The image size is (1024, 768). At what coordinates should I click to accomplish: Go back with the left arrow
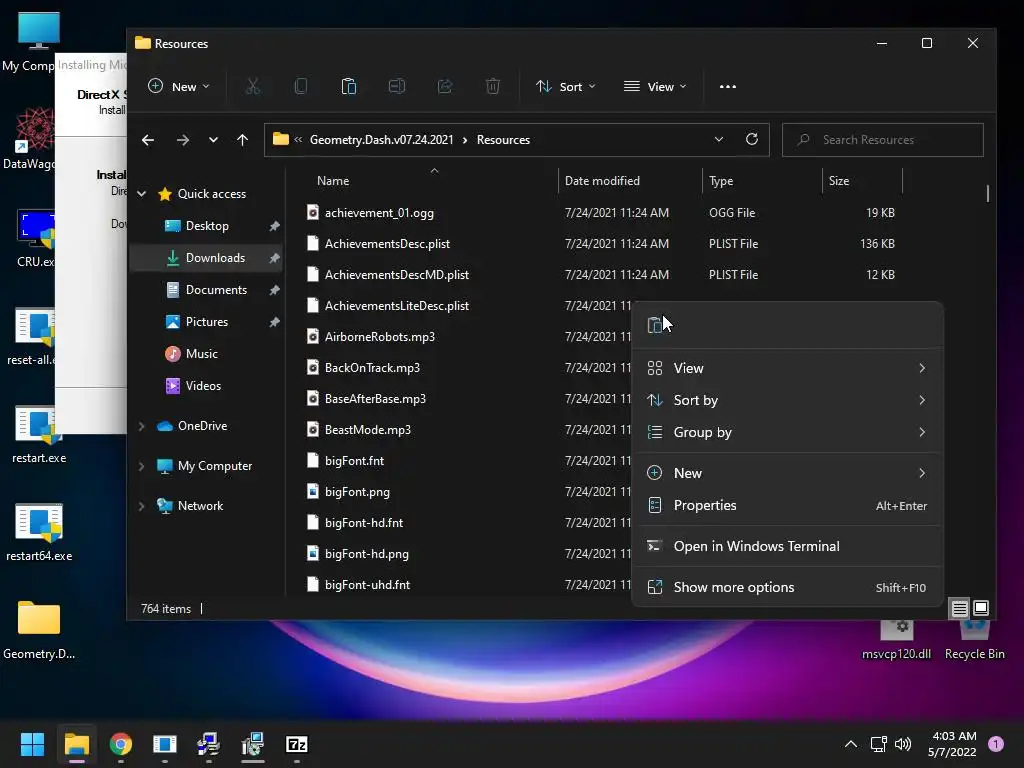click(148, 140)
